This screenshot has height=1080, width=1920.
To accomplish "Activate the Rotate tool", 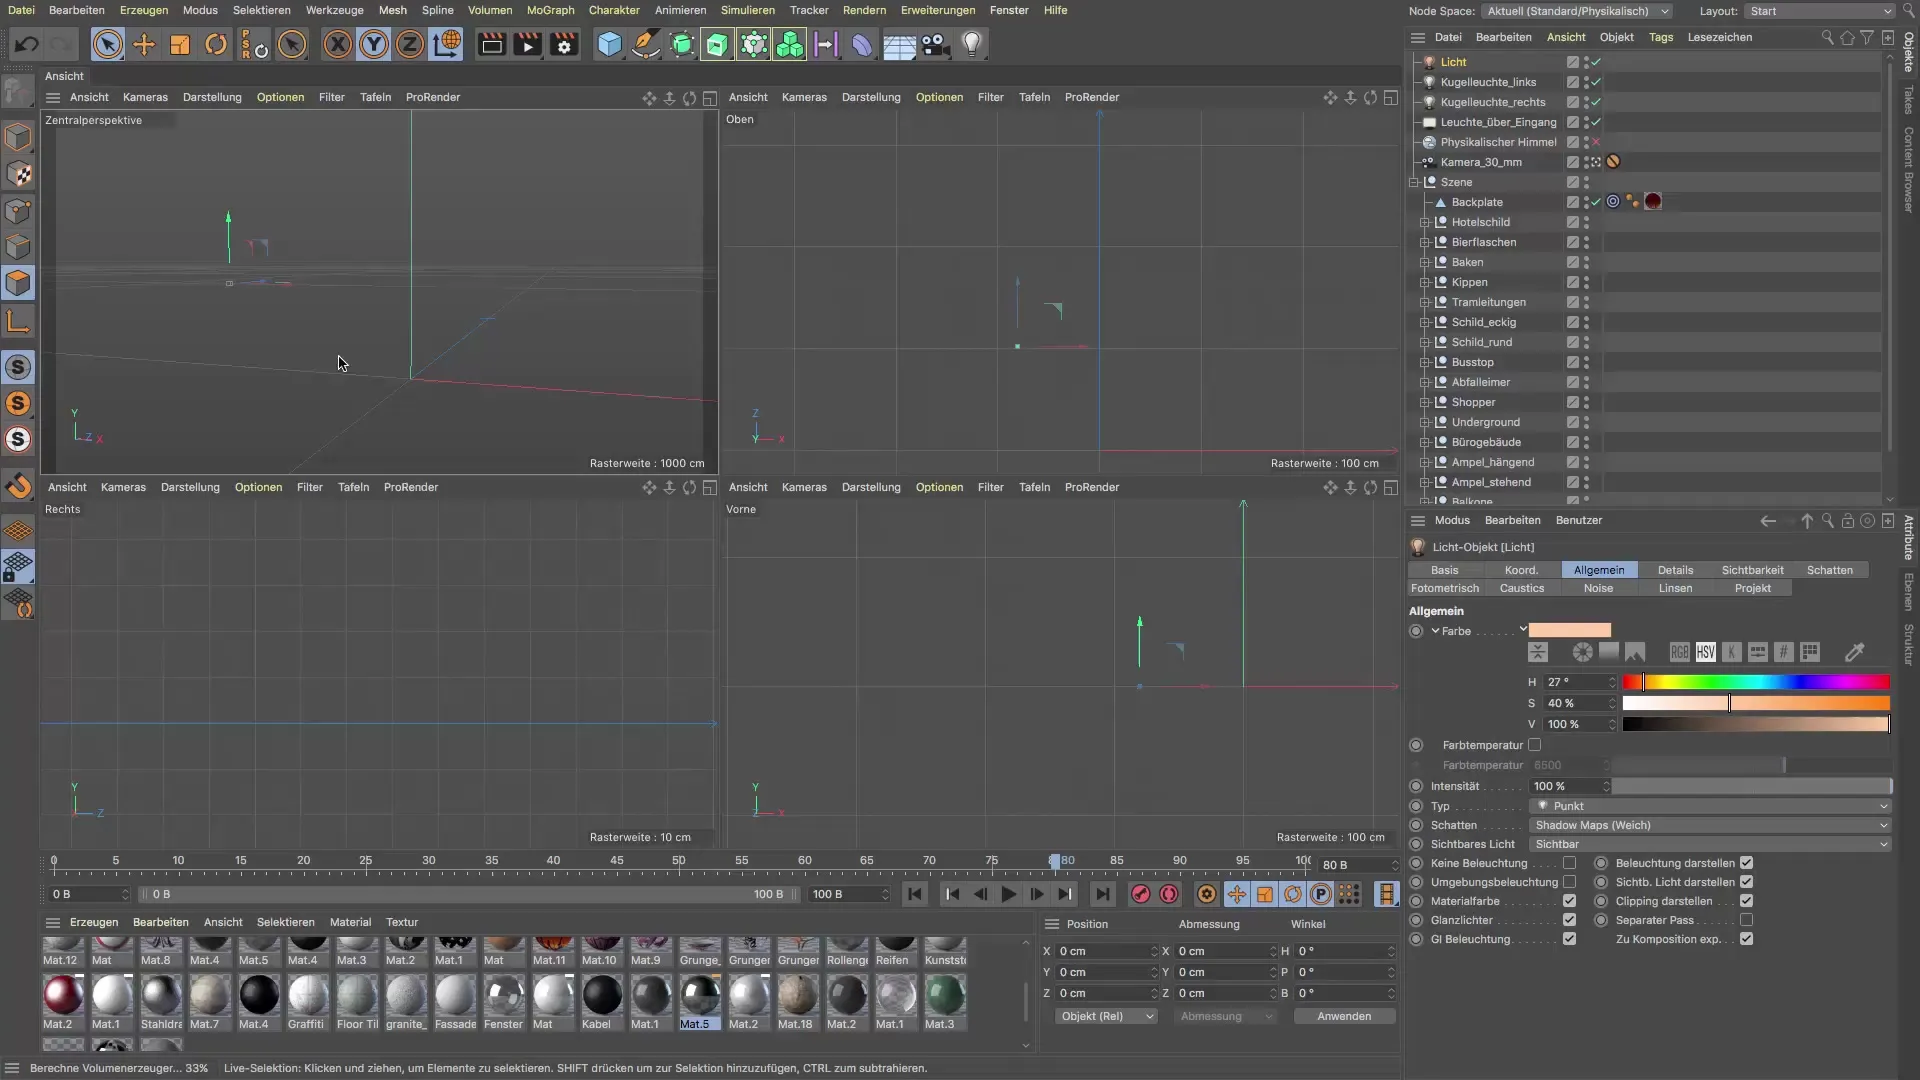I will (216, 44).
